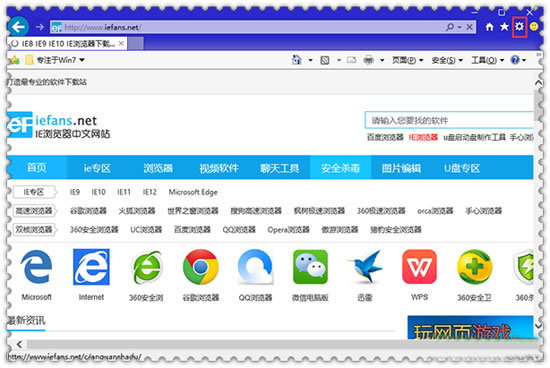Close the IE8 IE9 IE10 tab
The image size is (550, 368).
click(121, 44)
